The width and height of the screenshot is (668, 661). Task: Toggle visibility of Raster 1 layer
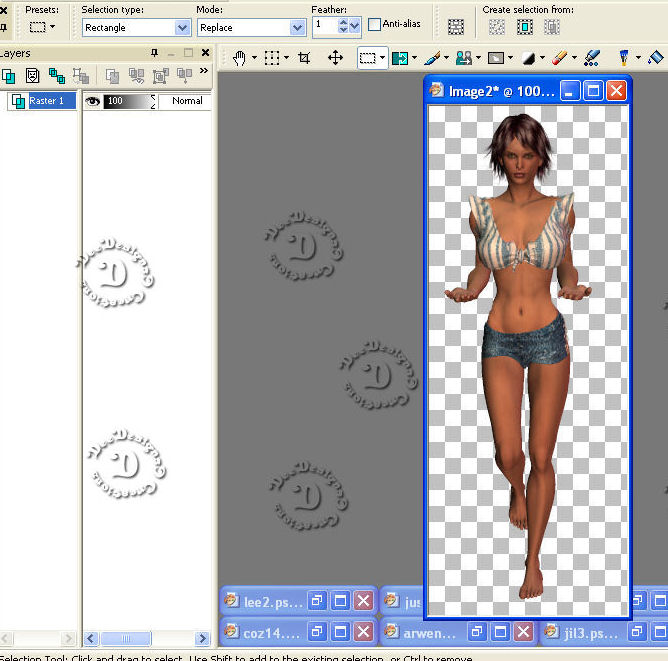pyautogui.click(x=92, y=101)
